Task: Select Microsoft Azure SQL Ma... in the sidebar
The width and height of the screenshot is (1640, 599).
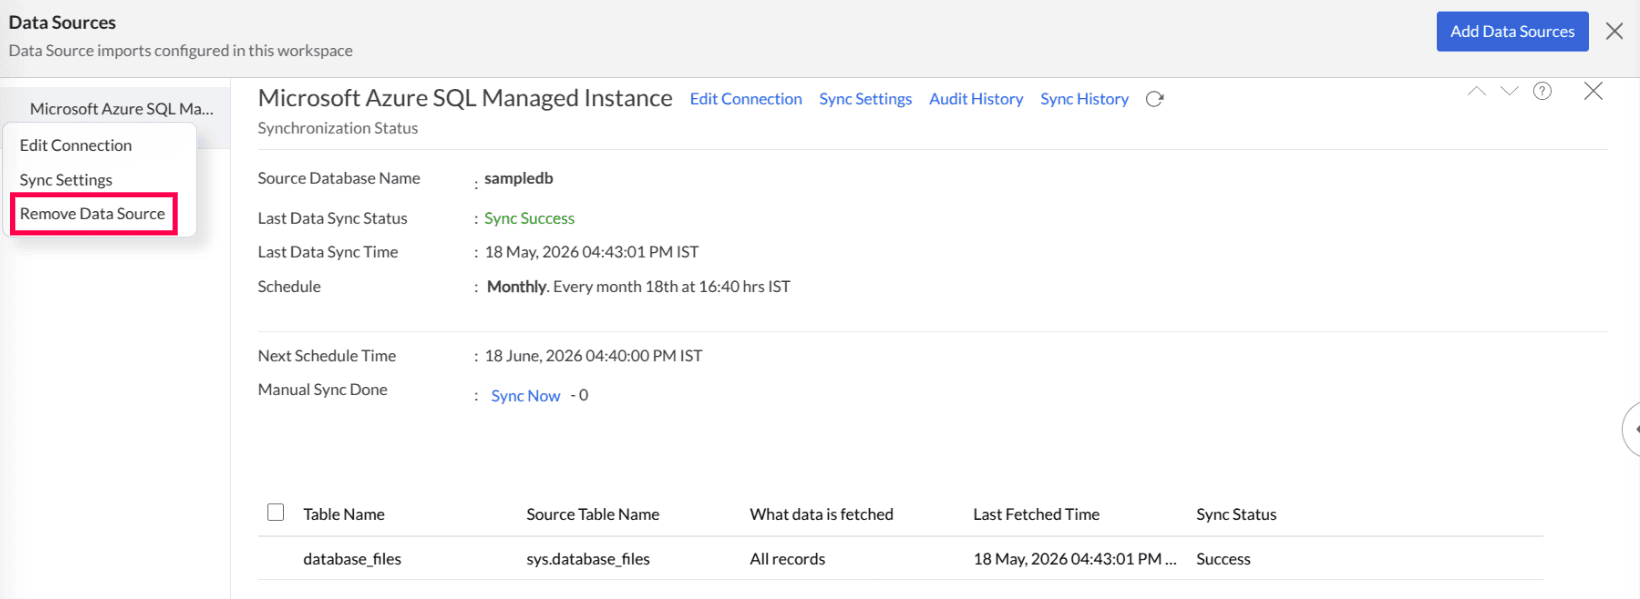Action: coord(121,109)
